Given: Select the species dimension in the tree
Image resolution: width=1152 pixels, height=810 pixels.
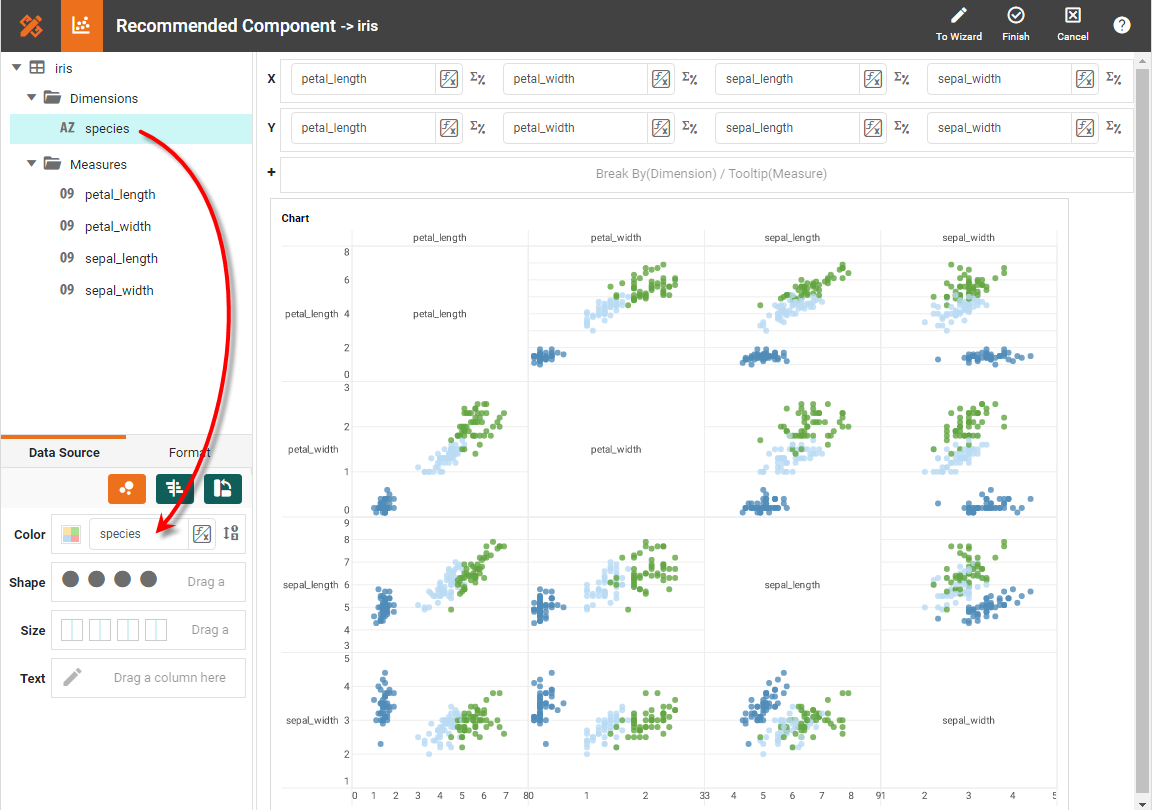Looking at the screenshot, I should tap(107, 128).
